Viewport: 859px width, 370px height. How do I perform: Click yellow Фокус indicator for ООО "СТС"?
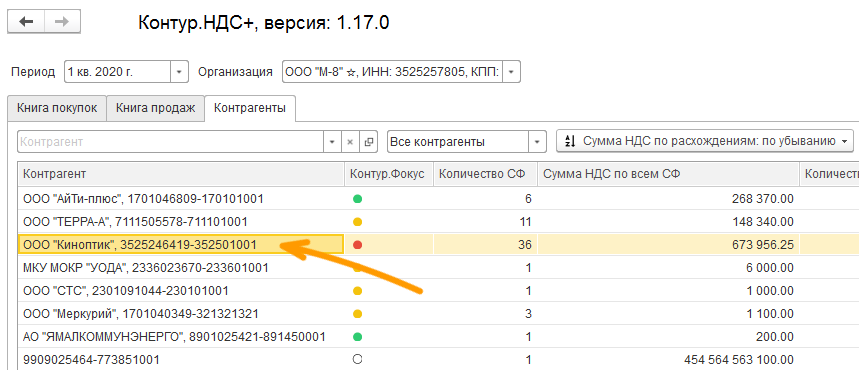358,291
